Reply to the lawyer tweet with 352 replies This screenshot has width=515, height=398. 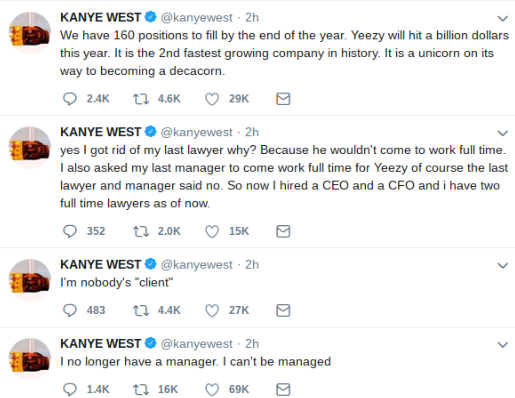pyautogui.click(x=70, y=231)
